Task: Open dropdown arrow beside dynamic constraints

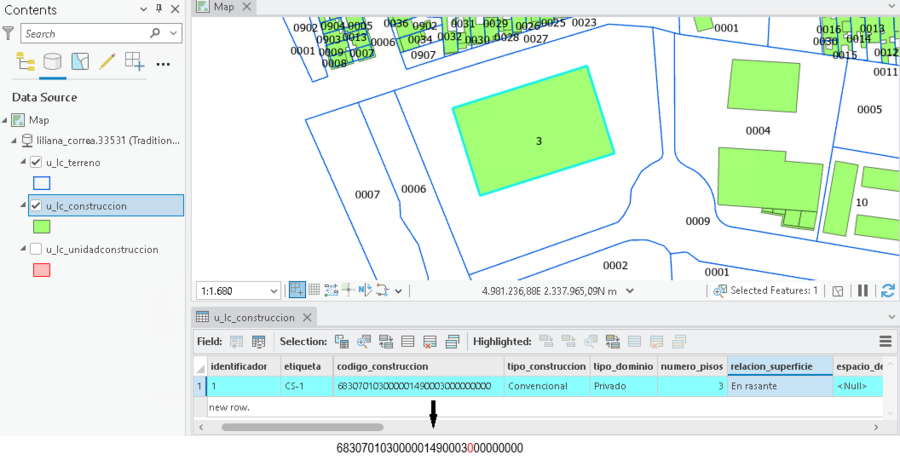Action: click(398, 291)
